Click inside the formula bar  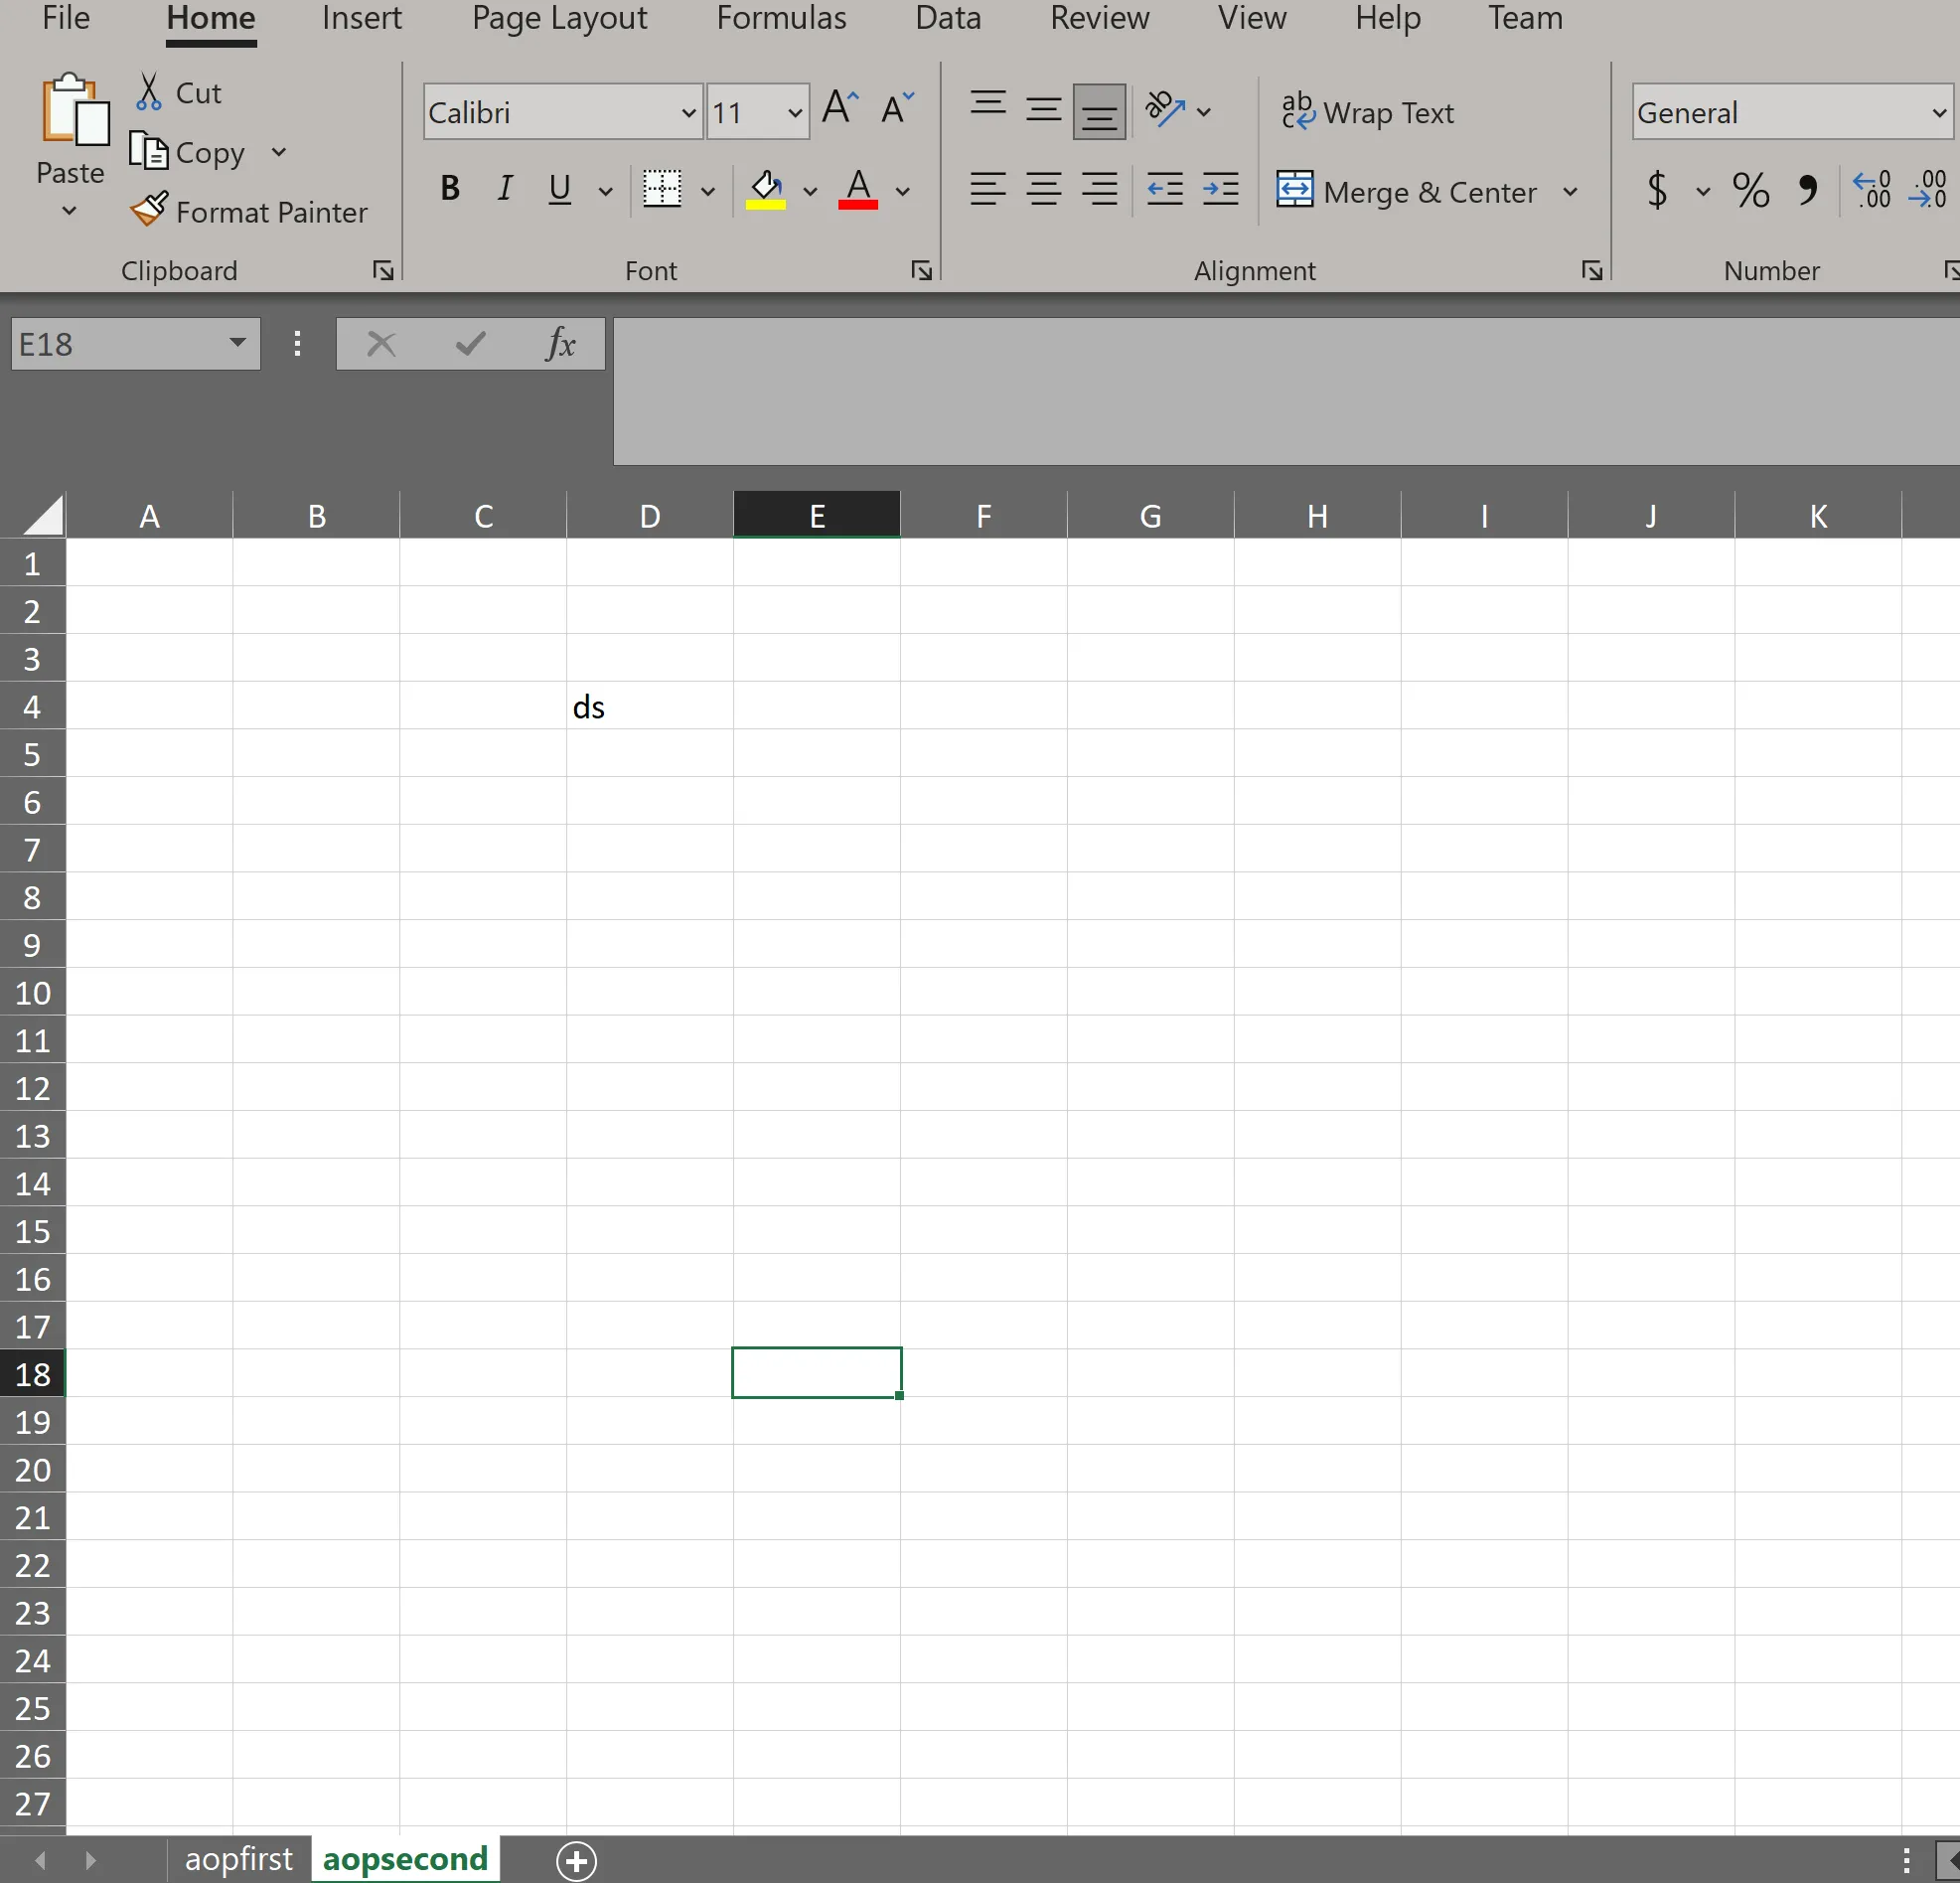pyautogui.click(x=1286, y=391)
